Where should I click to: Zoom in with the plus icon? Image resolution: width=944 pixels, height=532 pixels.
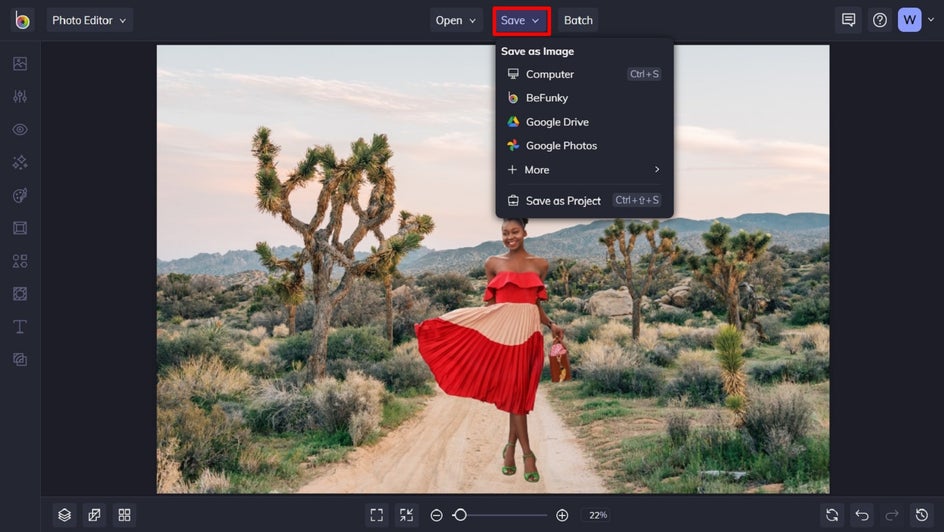pos(562,515)
